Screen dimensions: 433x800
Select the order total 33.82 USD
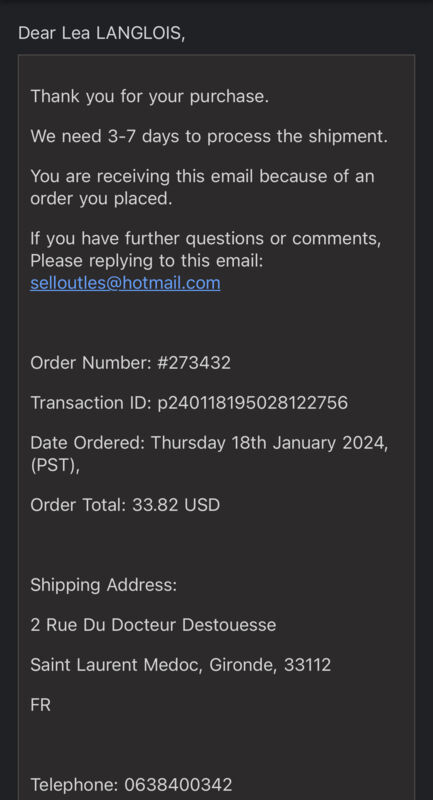[x=176, y=505]
